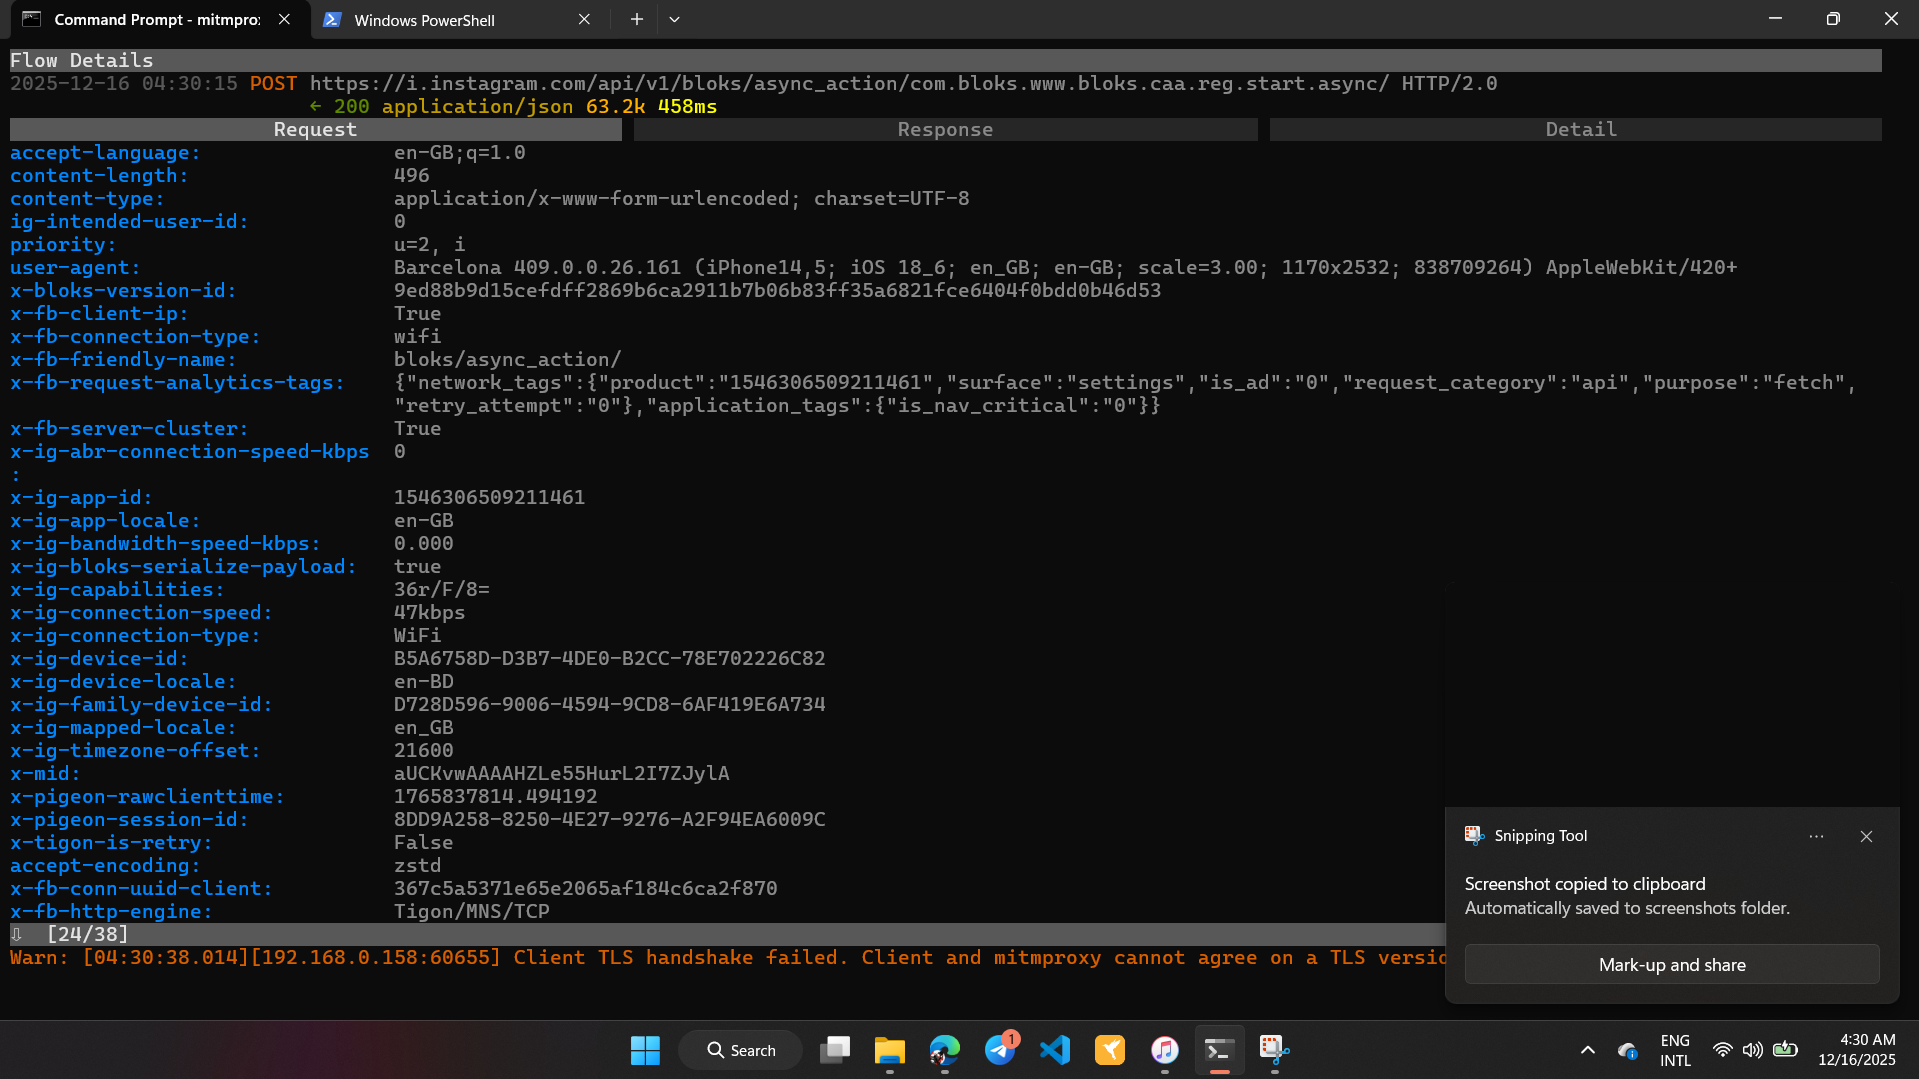Open Telegram from the taskbar
1919x1079 pixels.
[x=1000, y=1050]
